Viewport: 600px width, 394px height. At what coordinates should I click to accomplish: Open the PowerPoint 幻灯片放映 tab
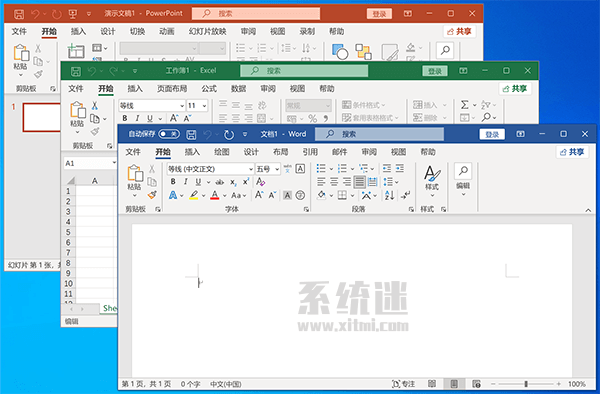coord(207,31)
